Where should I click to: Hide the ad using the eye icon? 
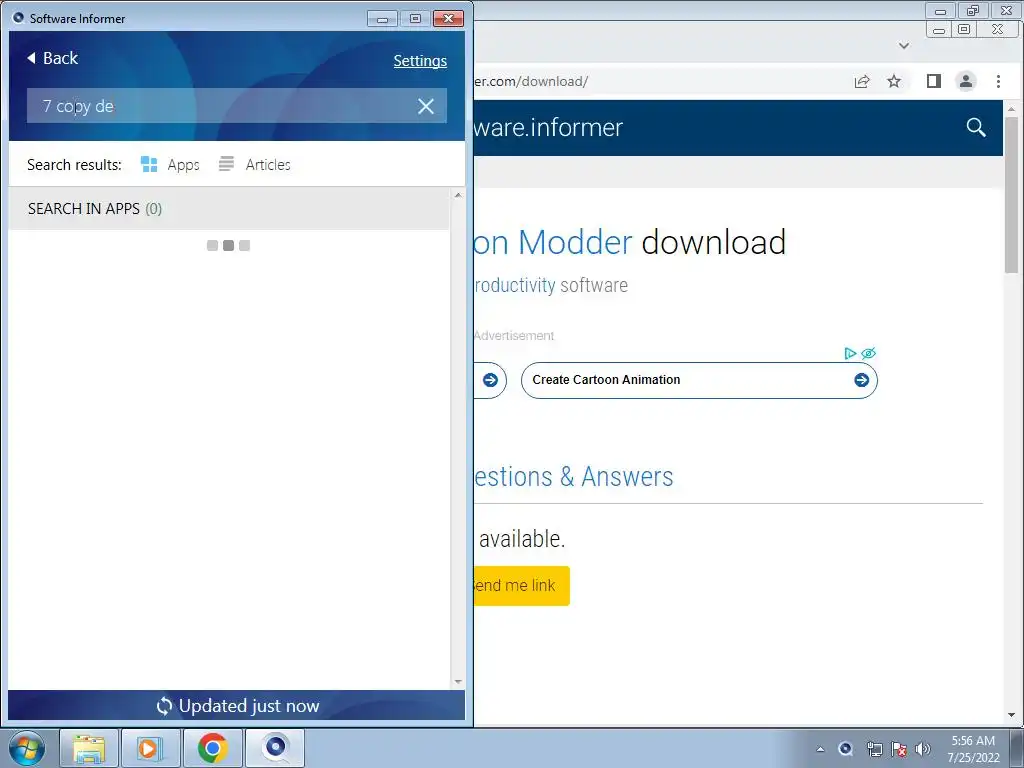(868, 353)
